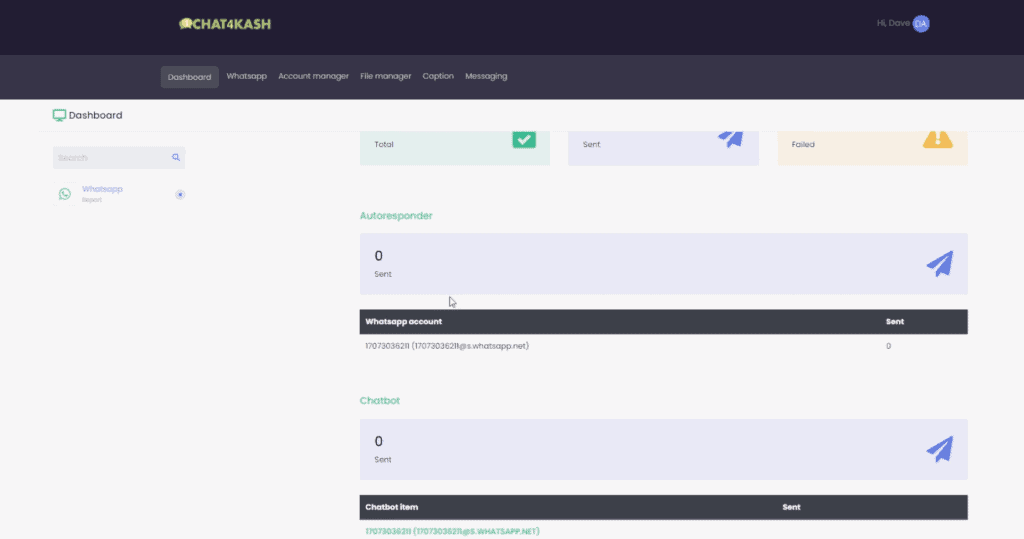
Task: Select the radio dot next to Whatsapp Report
Action: [x=180, y=195]
